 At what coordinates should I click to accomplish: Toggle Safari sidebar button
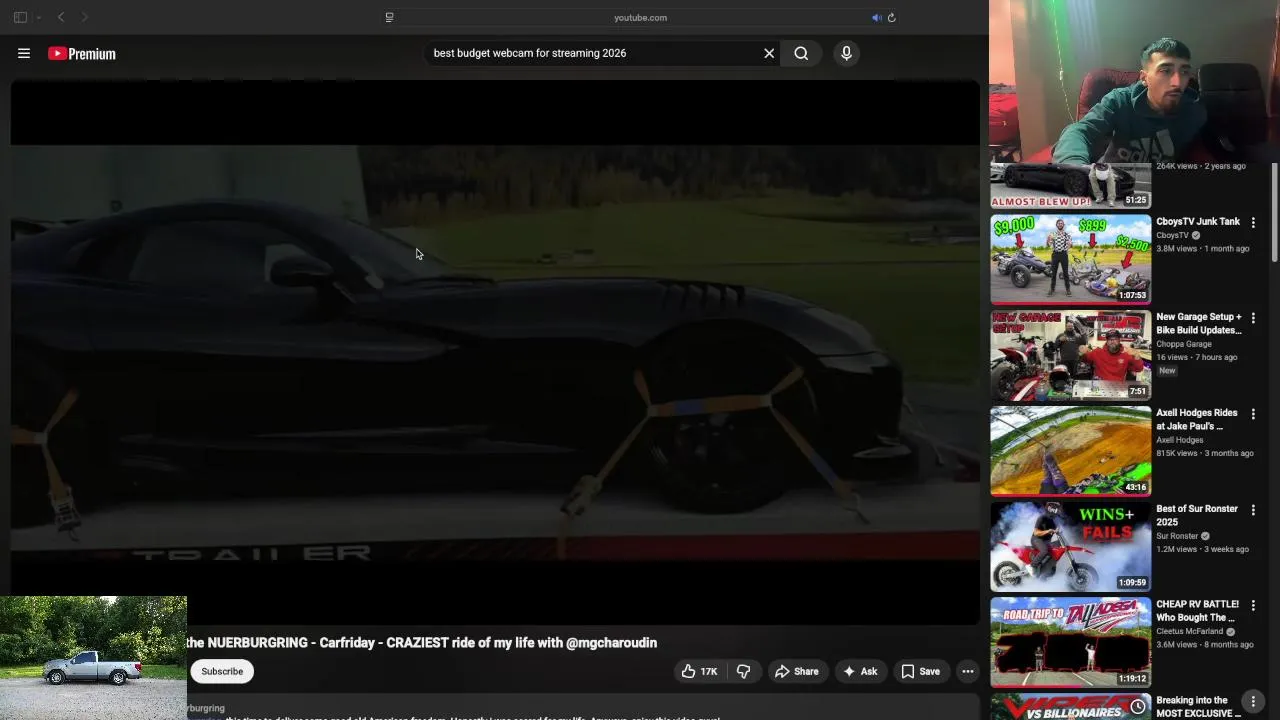coord(20,17)
